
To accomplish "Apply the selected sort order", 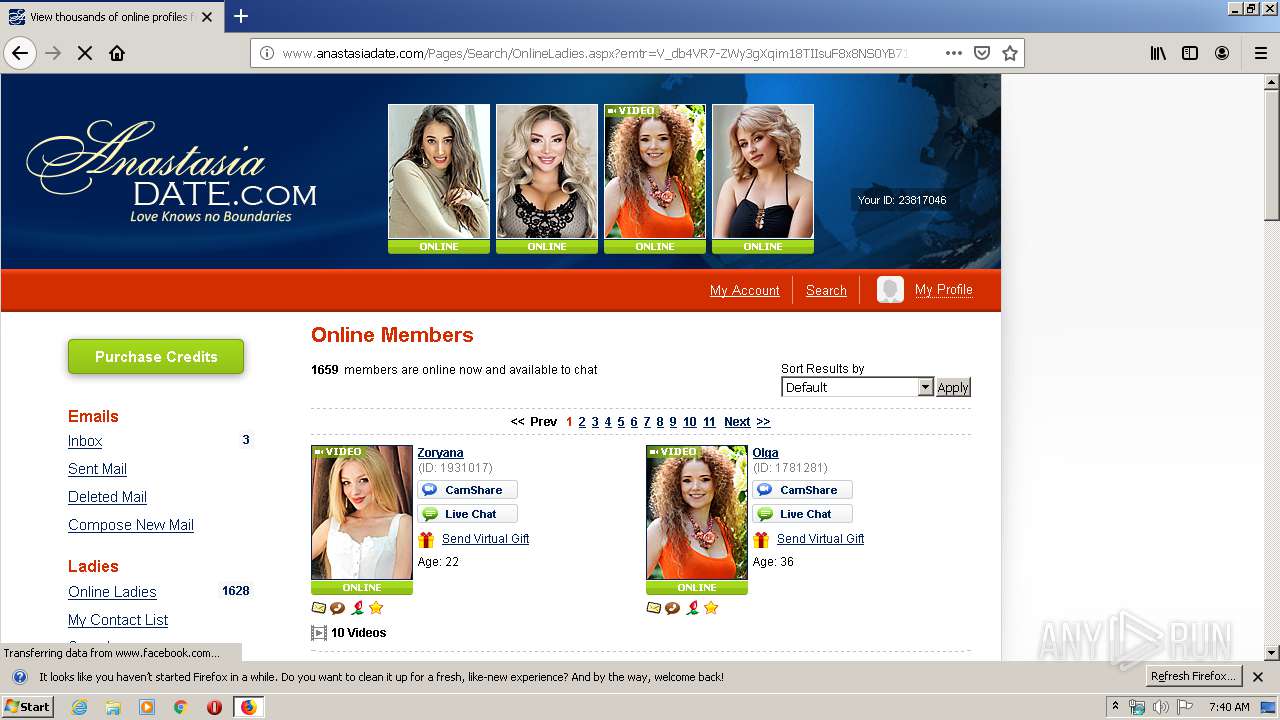I will 953,387.
